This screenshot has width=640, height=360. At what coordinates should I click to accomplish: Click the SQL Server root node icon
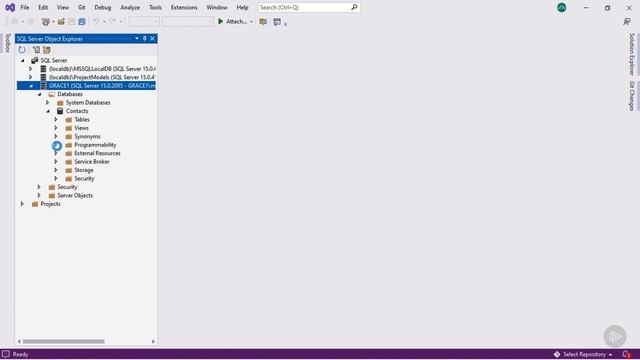pos(35,60)
